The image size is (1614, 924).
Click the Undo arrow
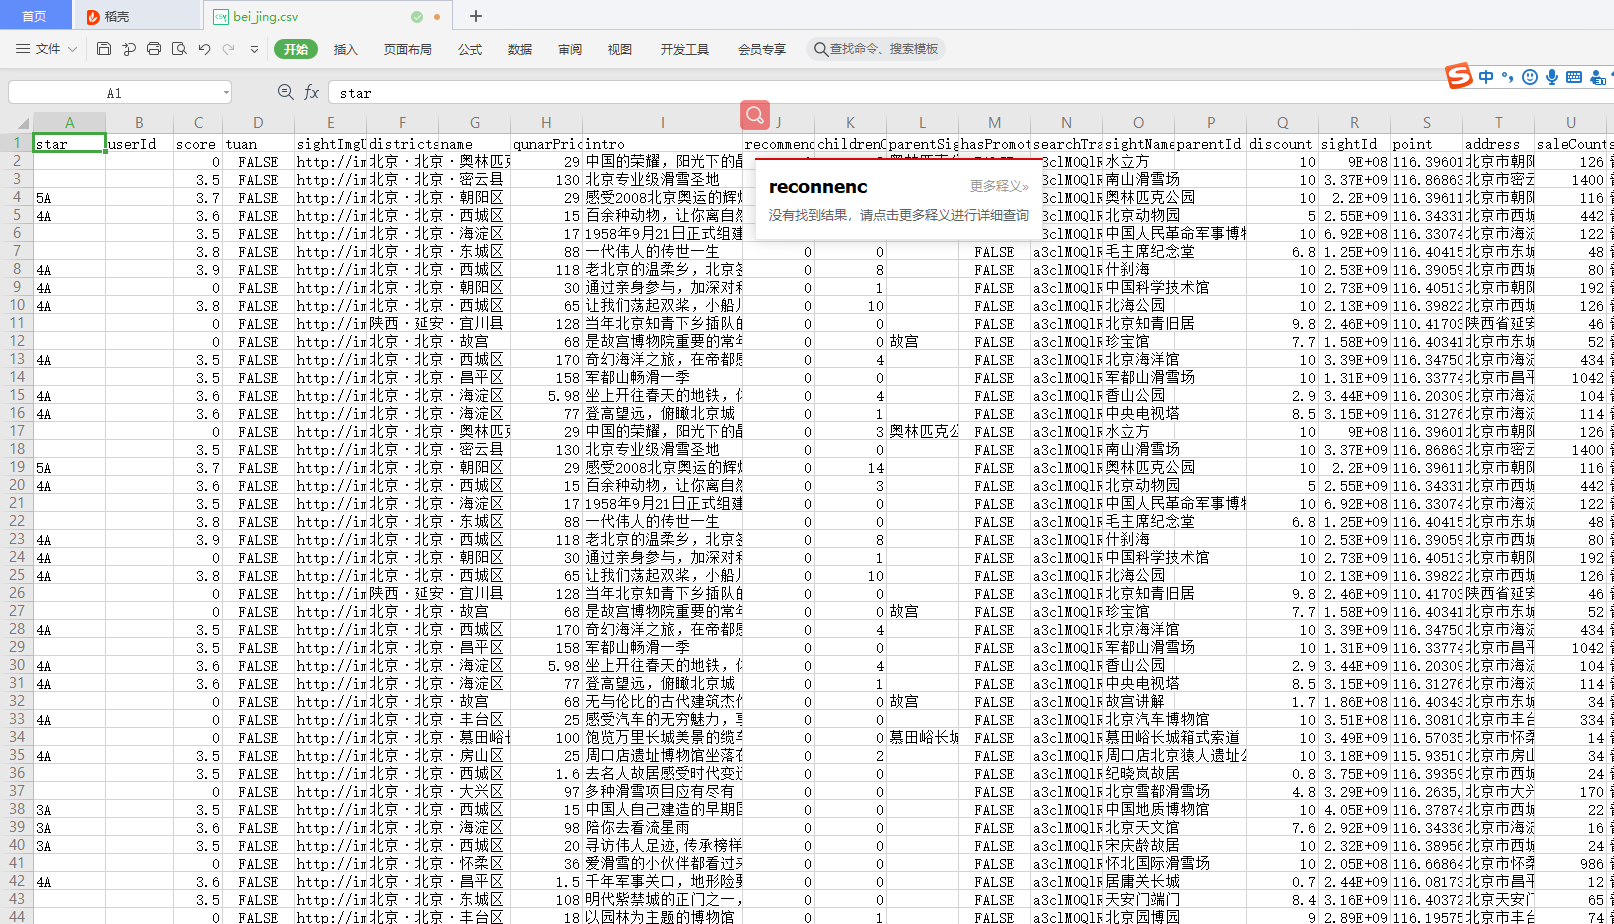pos(204,48)
